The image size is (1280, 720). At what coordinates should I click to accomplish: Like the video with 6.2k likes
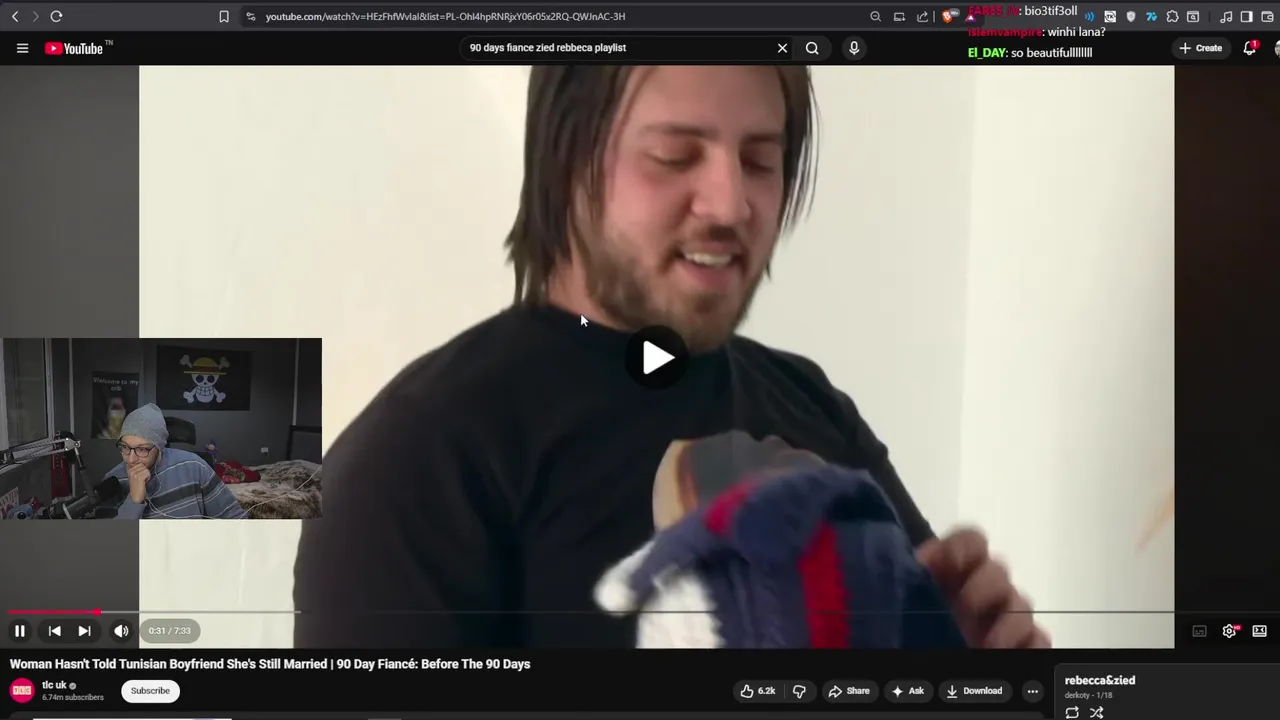pos(758,691)
